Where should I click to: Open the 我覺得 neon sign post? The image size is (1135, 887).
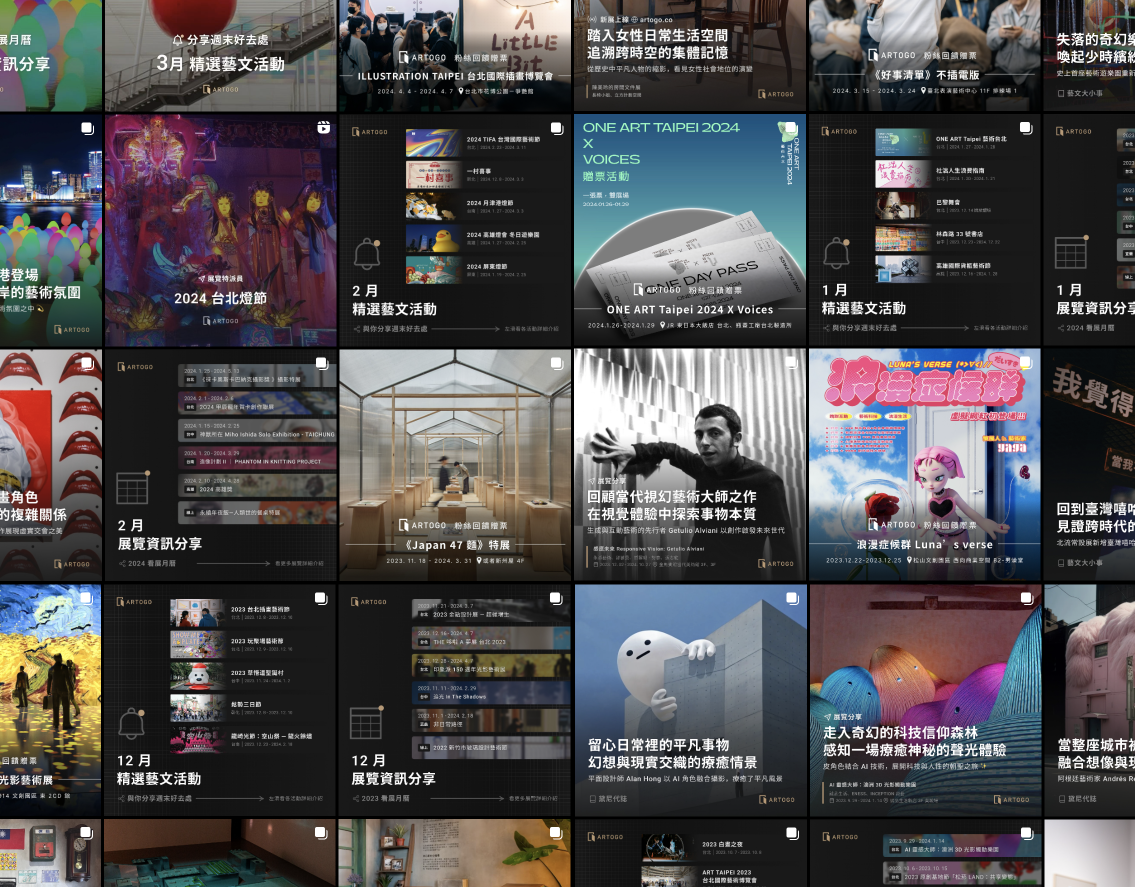tap(1089, 465)
